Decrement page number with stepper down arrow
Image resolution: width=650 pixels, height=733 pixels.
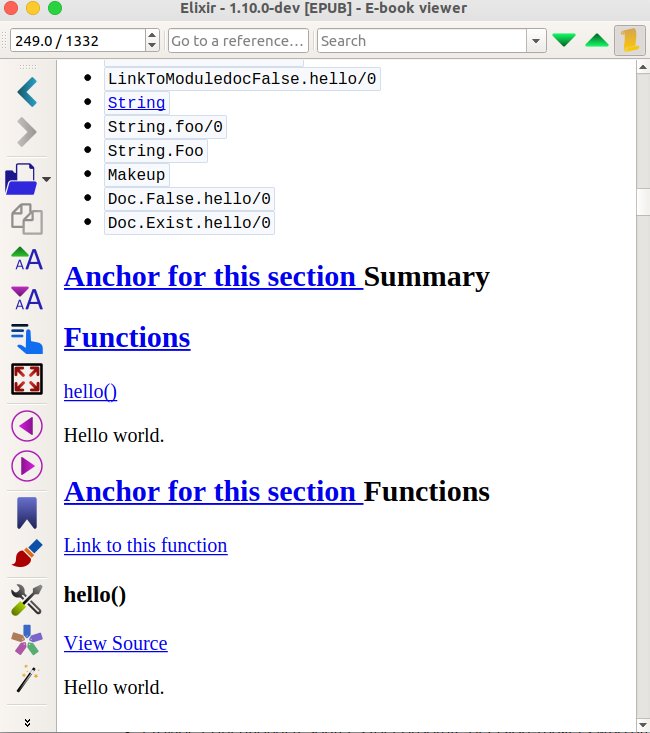point(152,46)
